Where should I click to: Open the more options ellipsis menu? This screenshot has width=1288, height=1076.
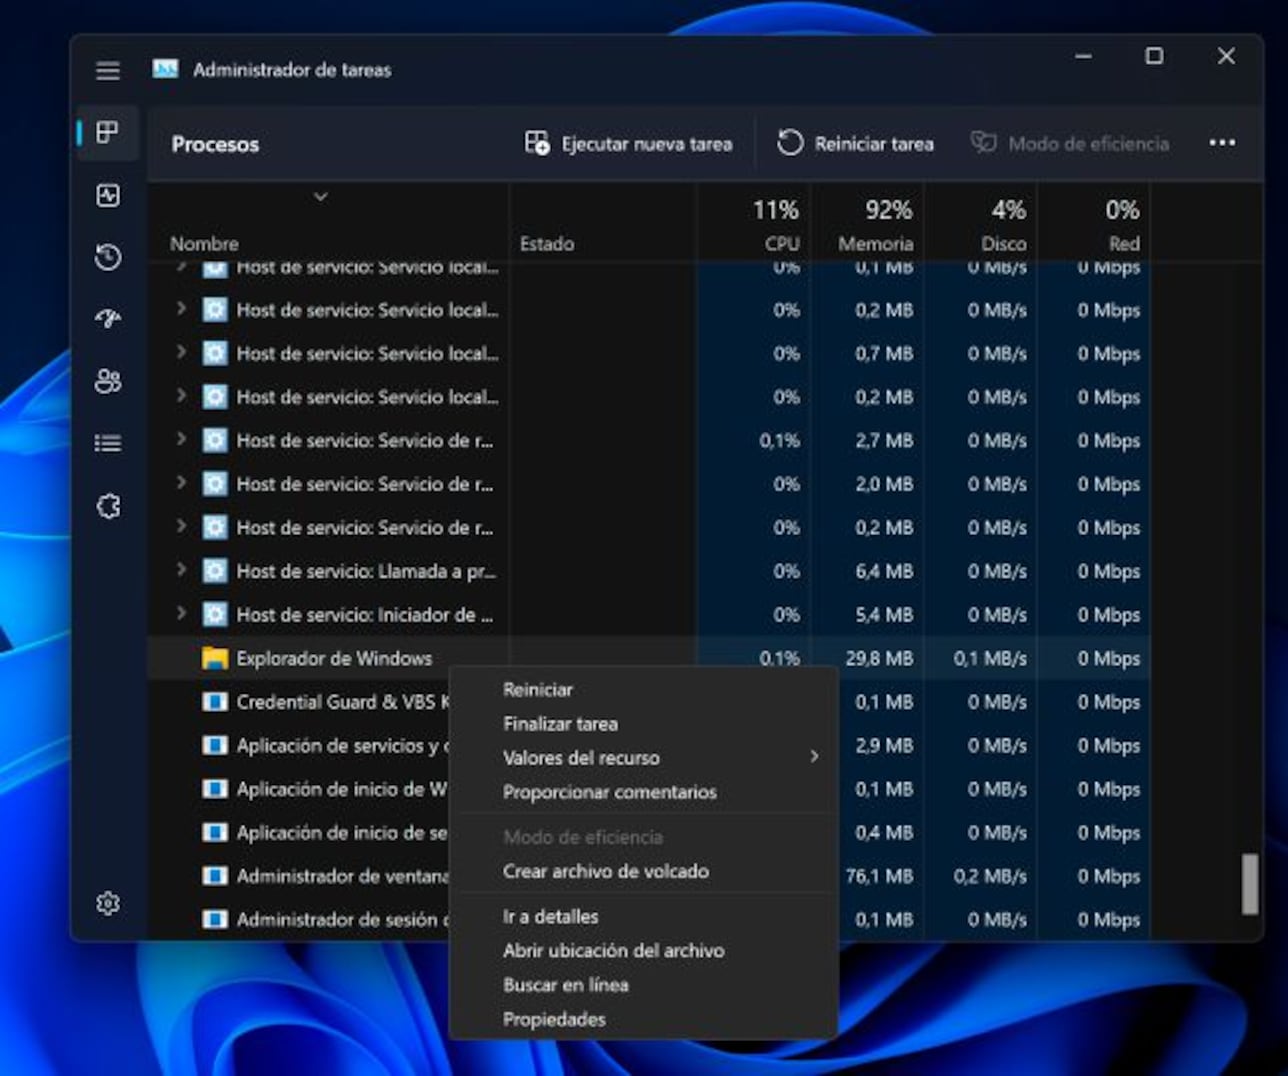point(1222,143)
